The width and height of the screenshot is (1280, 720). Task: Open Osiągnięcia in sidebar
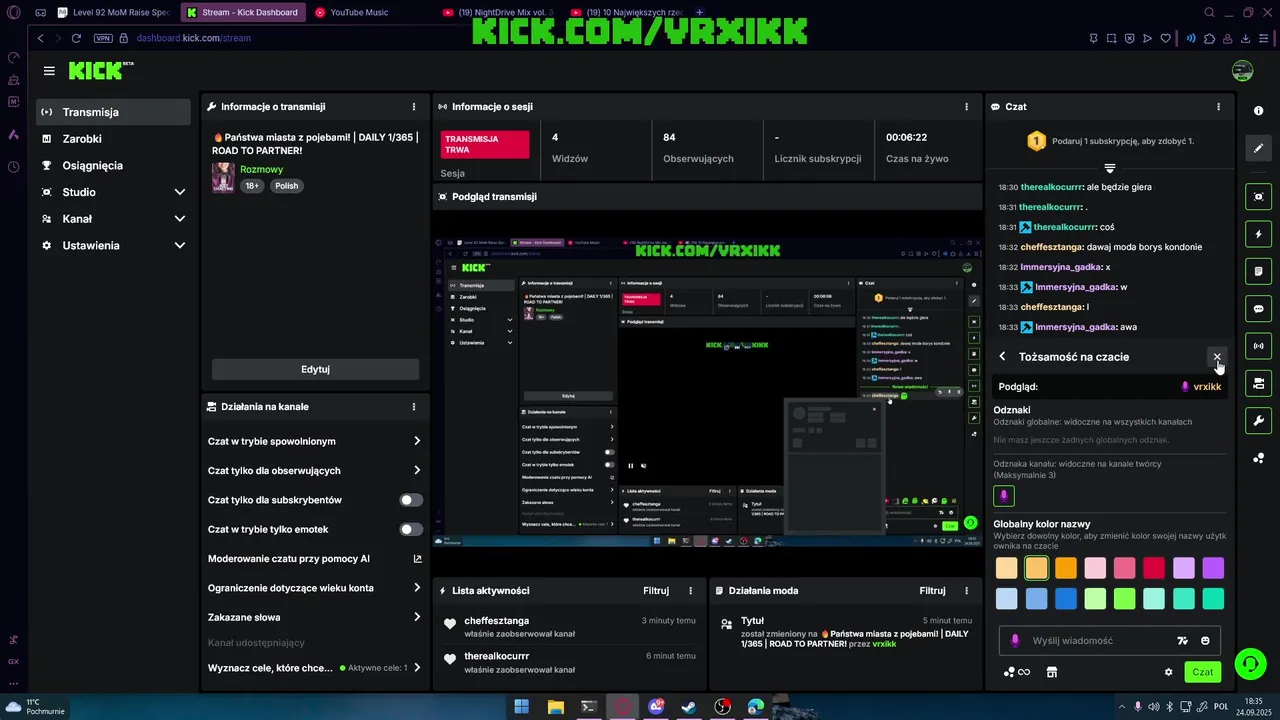(x=113, y=165)
